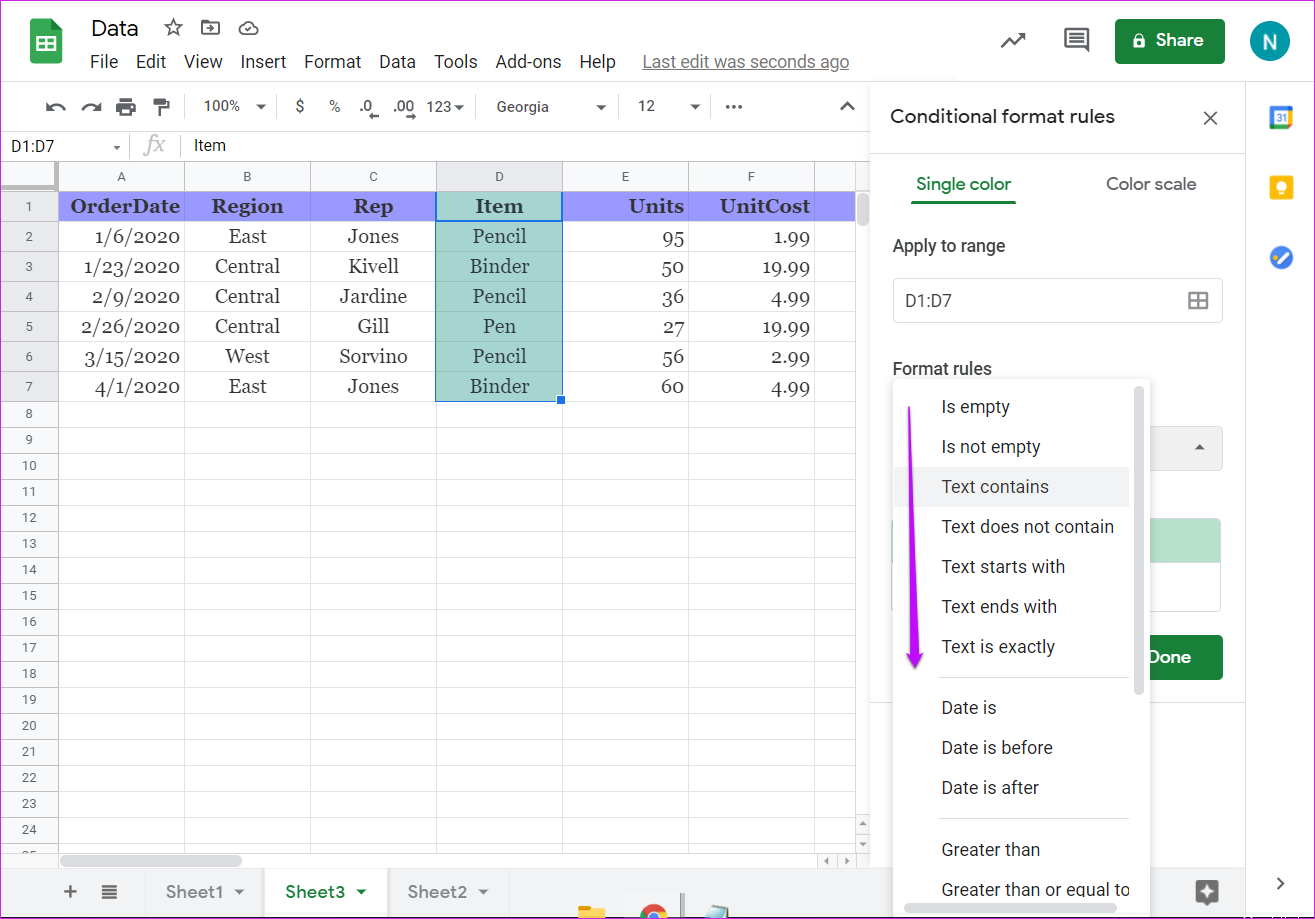The width and height of the screenshot is (1315, 919).
Task: Open the 123 number format dropdown
Action: click(444, 107)
